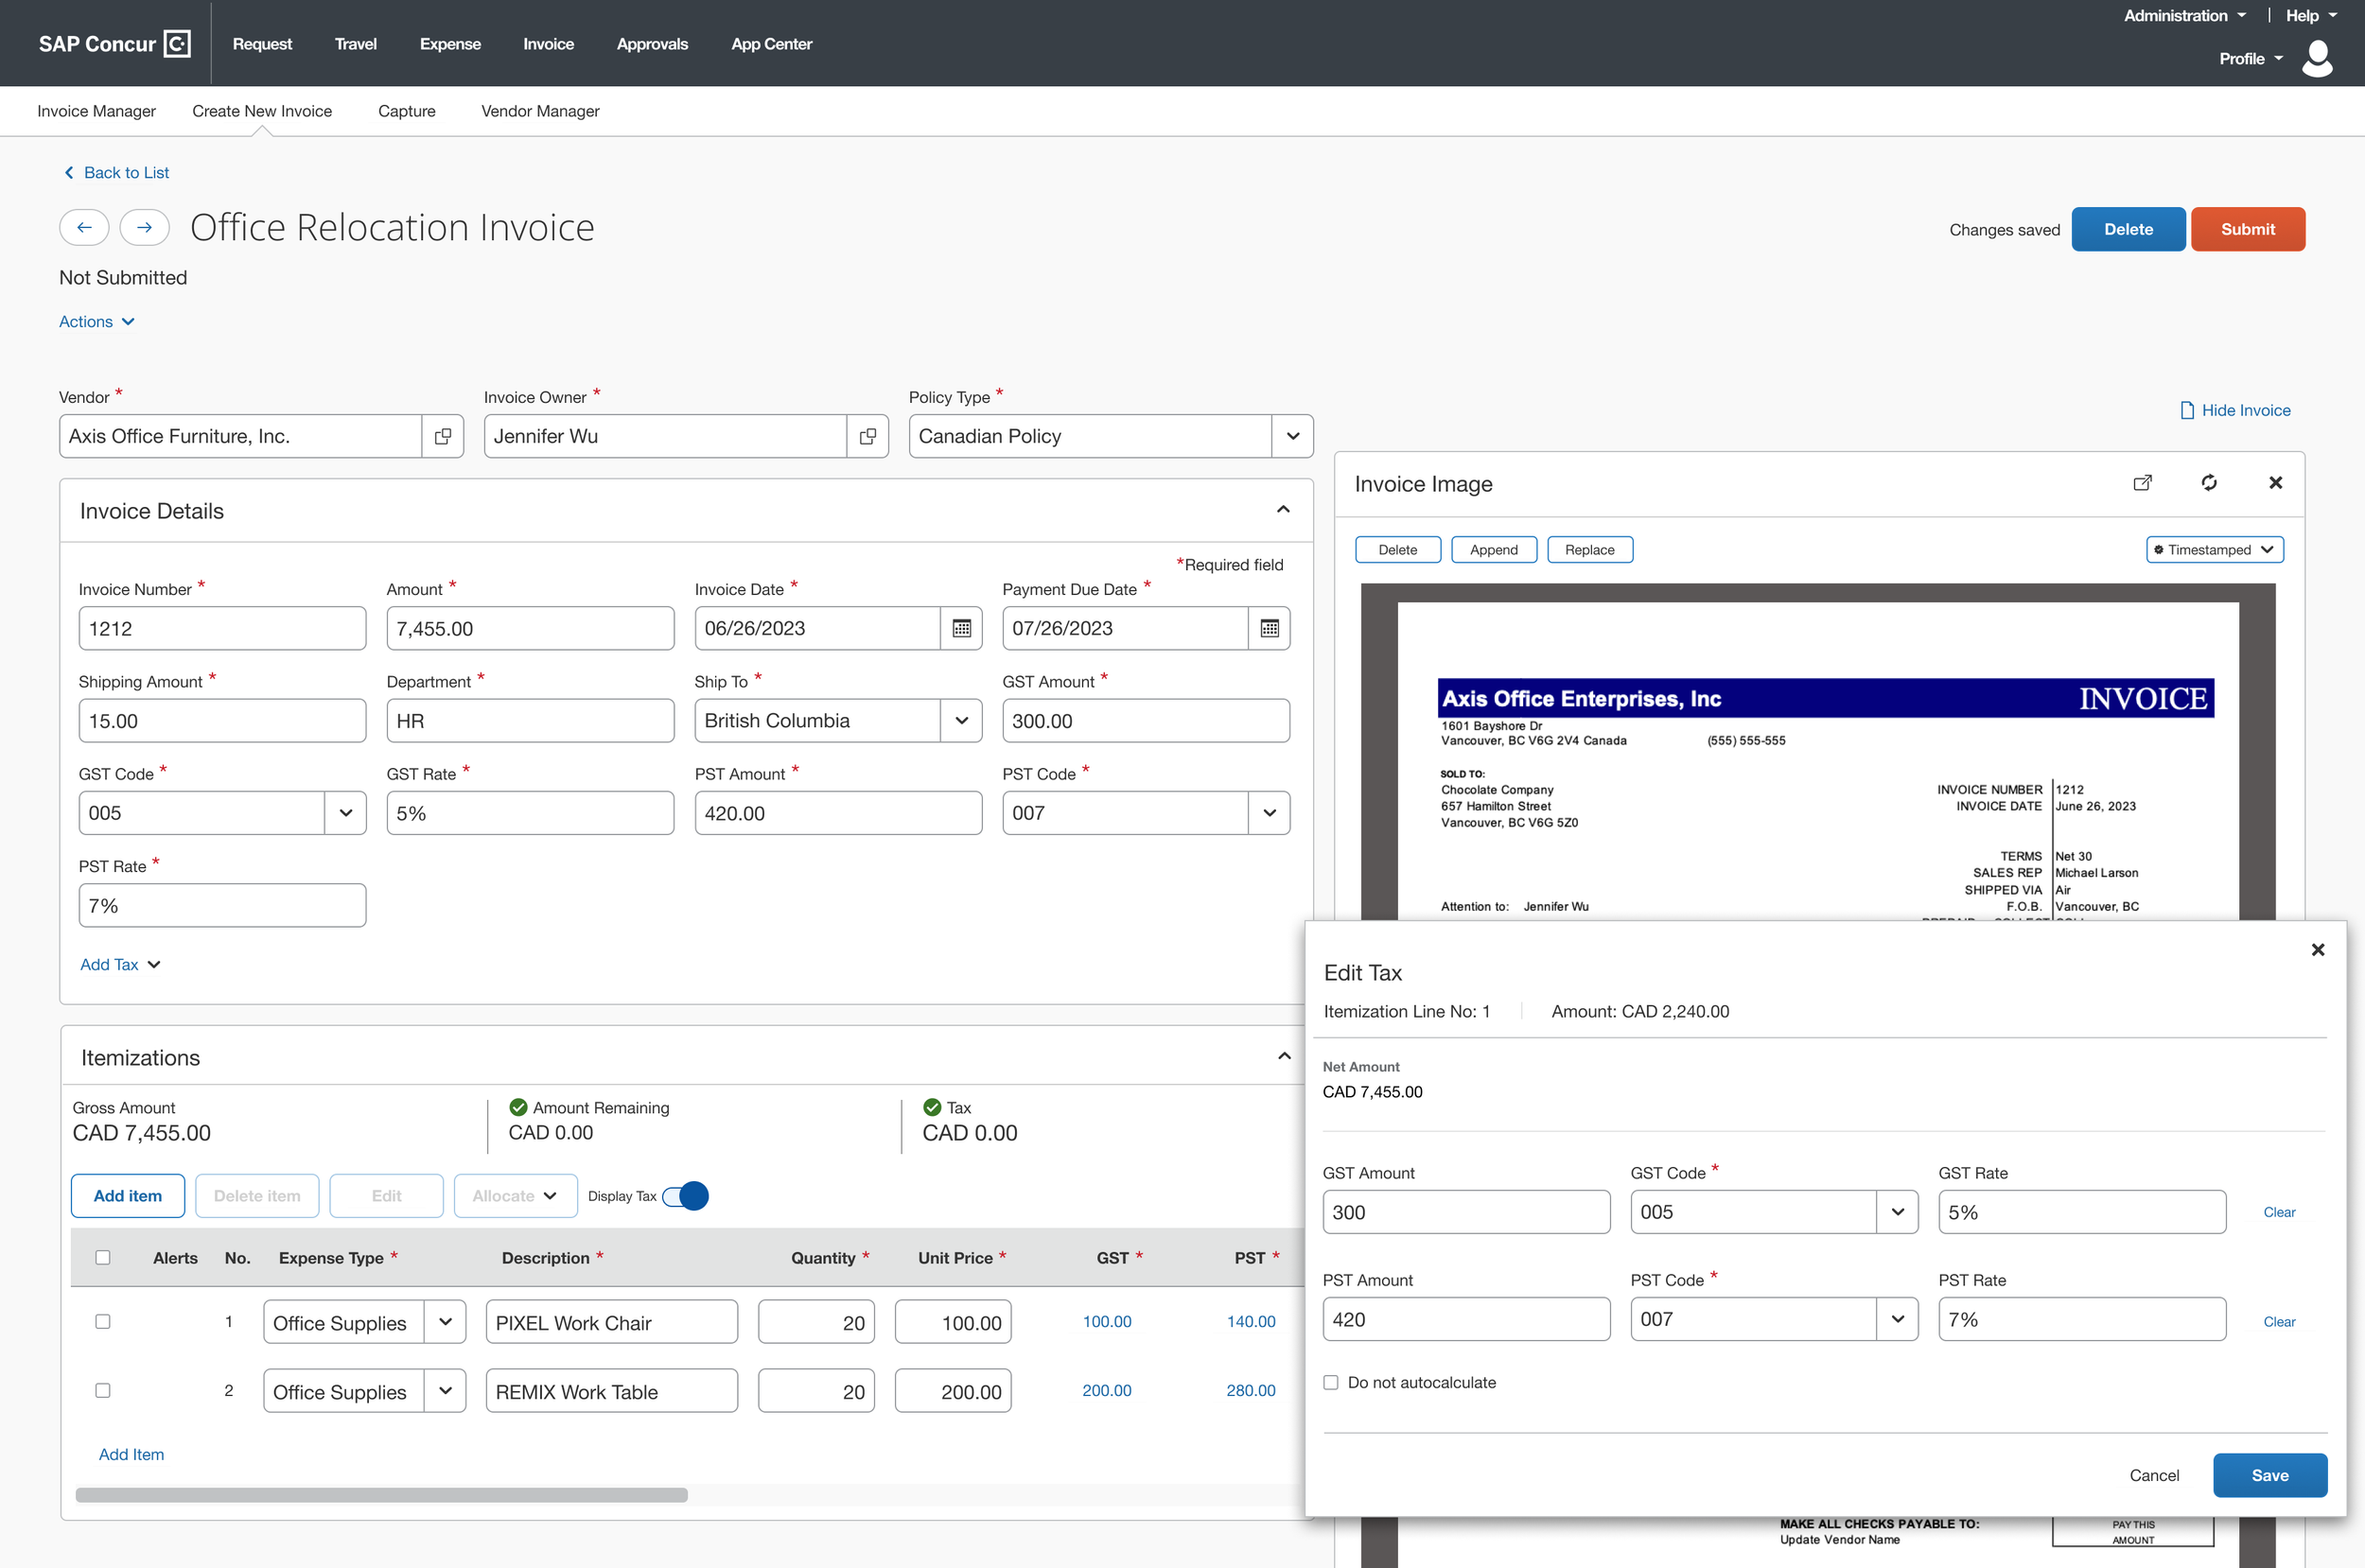Switch to the Invoice Manager tab
Screen dimensions: 2365x1568
click(x=96, y=111)
